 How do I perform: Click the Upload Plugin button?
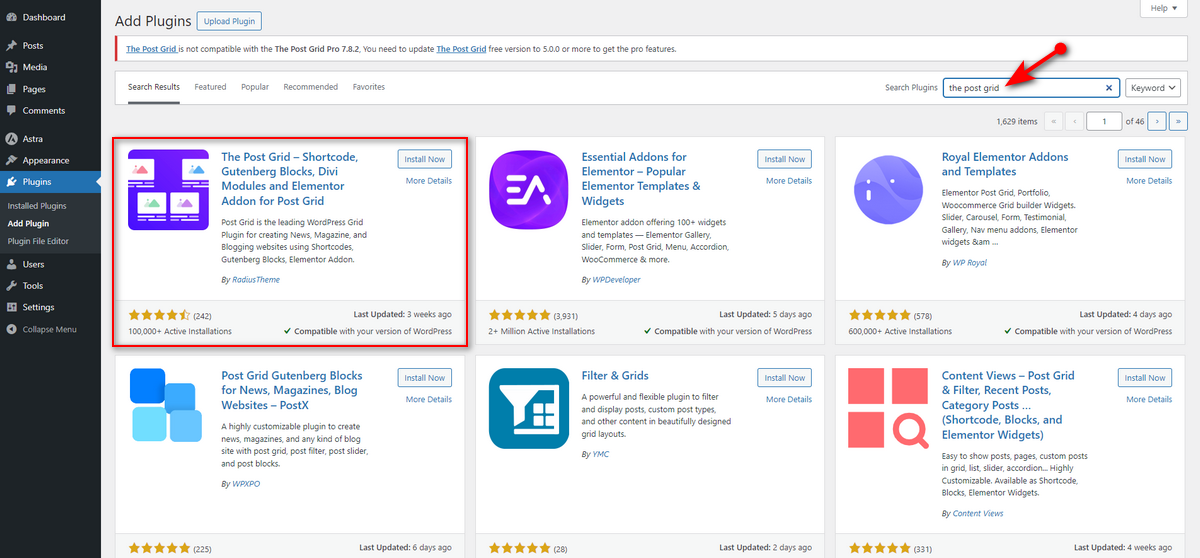tap(229, 21)
